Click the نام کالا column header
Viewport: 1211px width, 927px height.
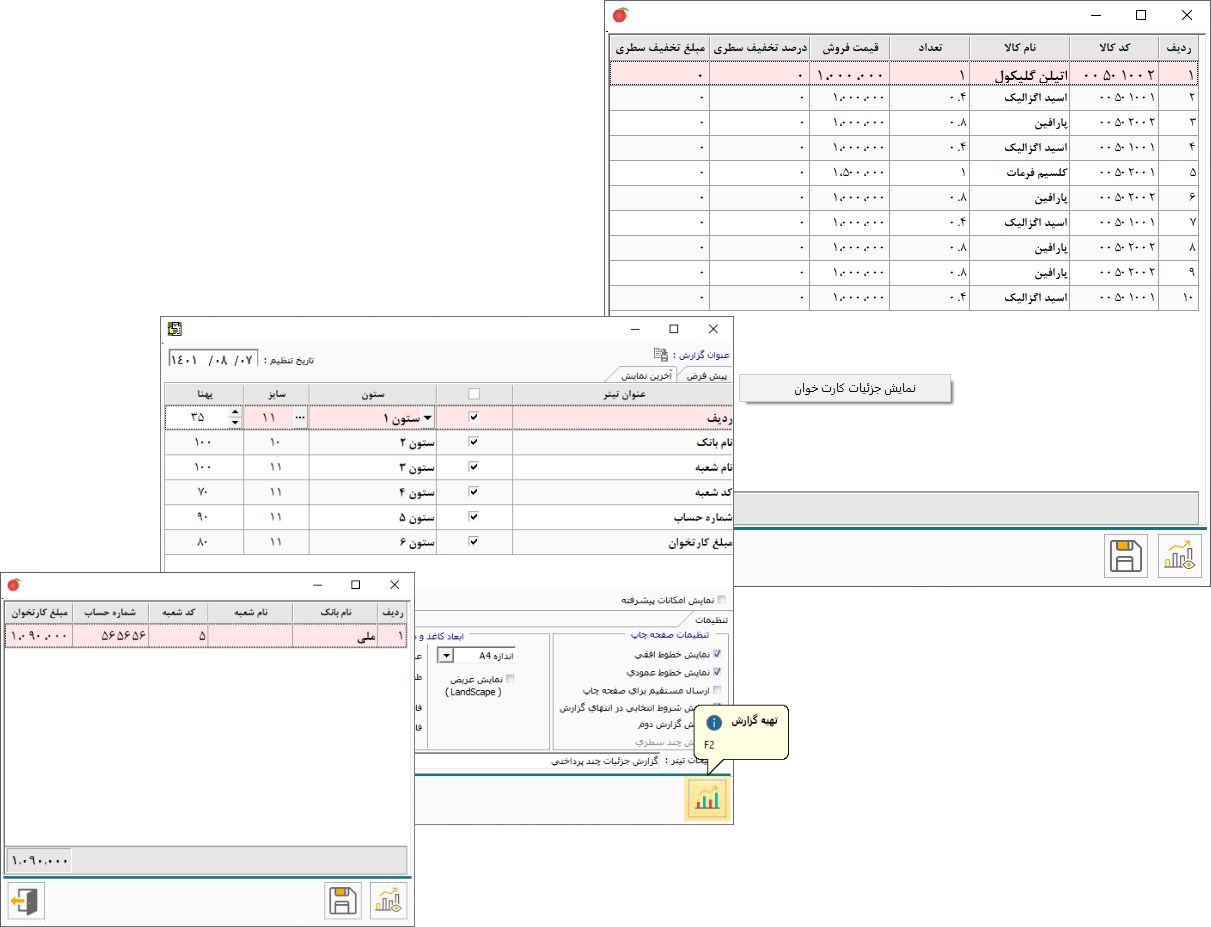click(x=1019, y=47)
